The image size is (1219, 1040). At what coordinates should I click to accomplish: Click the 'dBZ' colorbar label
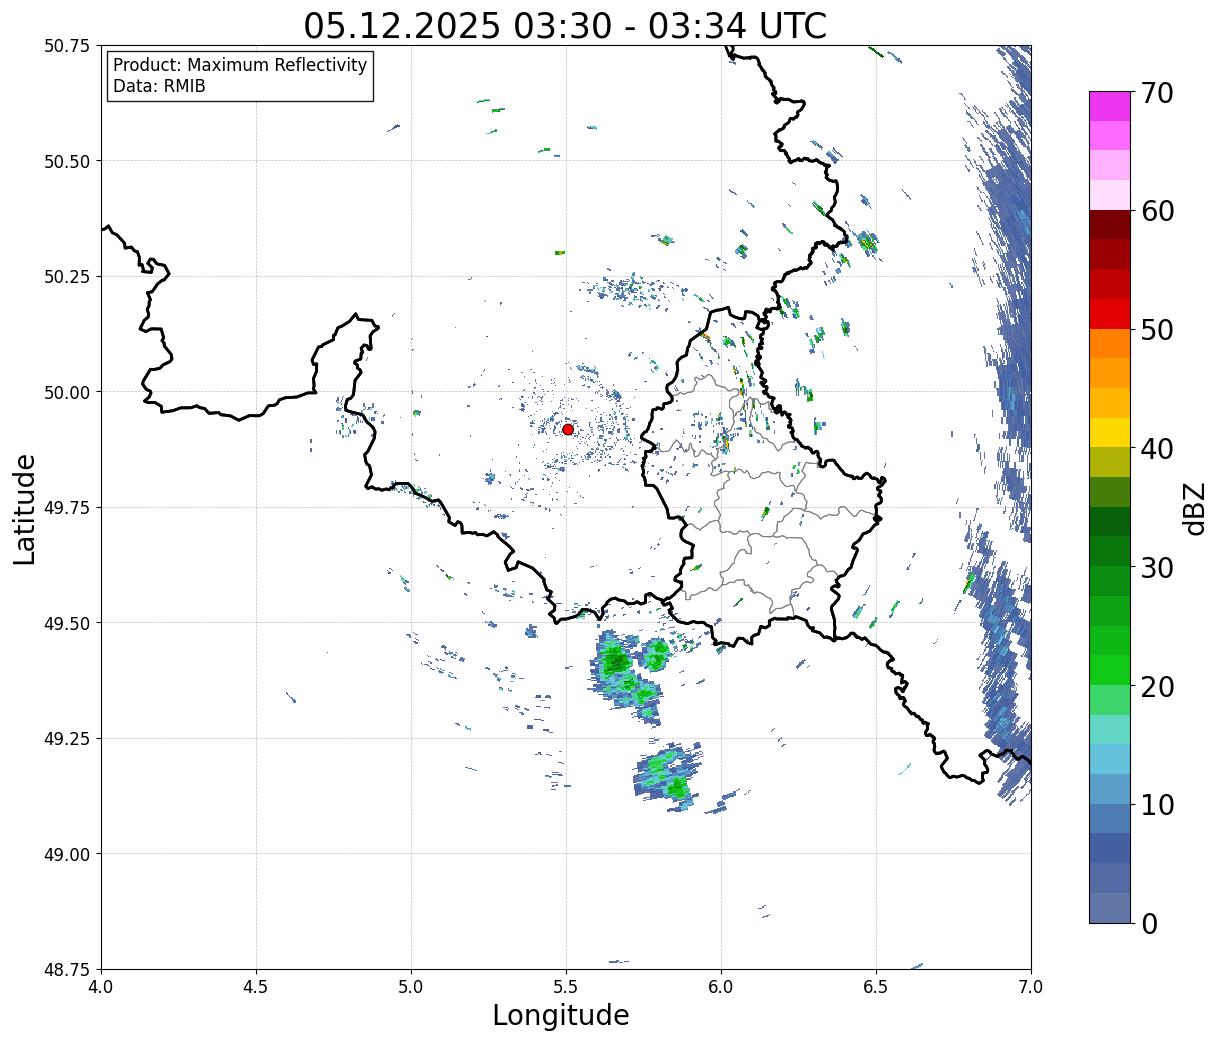click(1194, 508)
